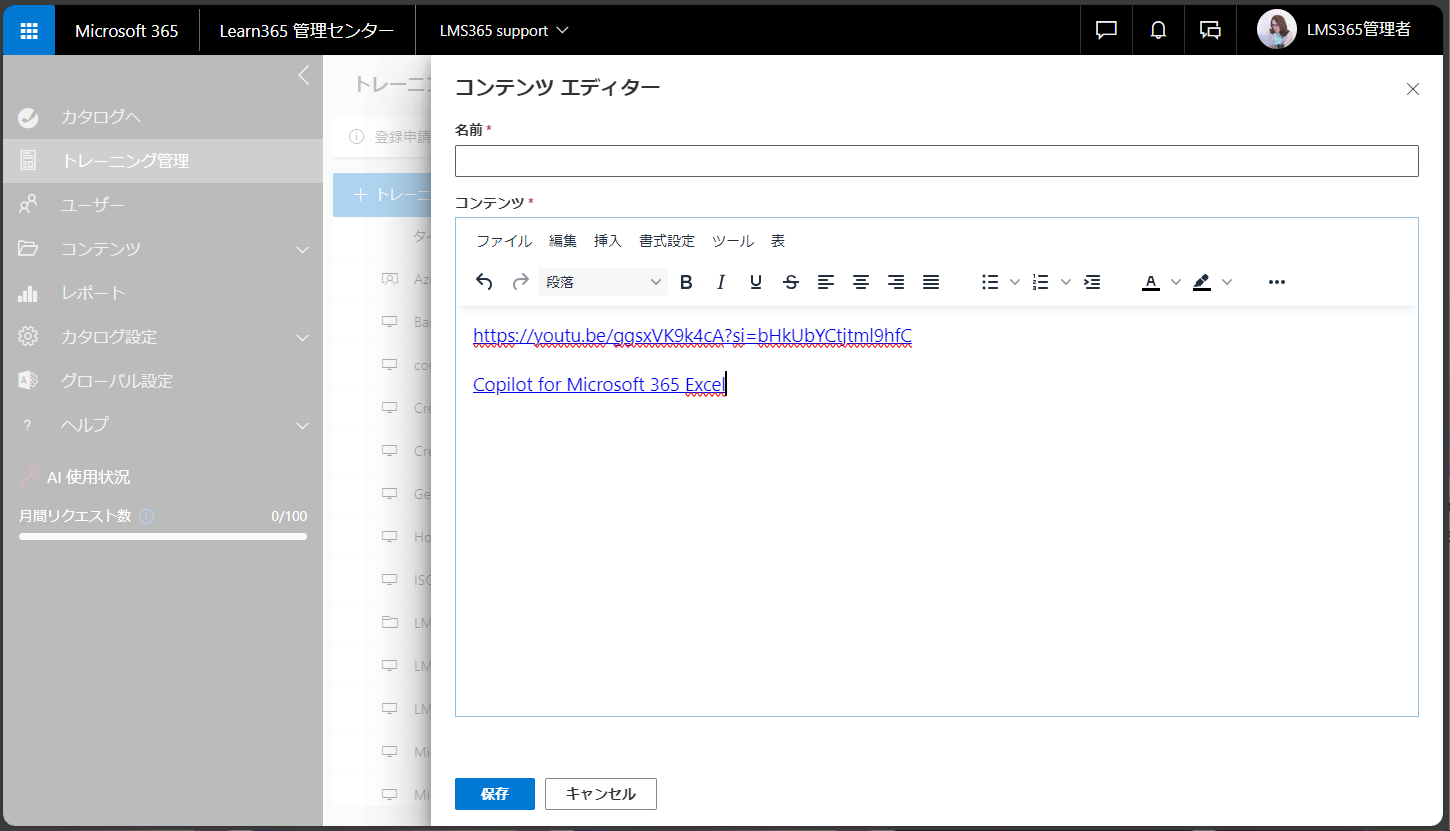Open the 表 menu
Screen dimensions: 1450x831
click(x=778, y=241)
